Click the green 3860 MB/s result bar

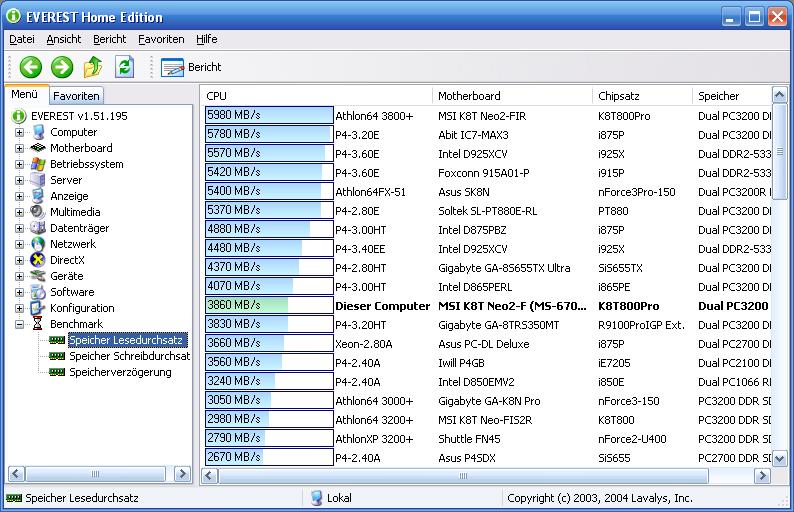point(269,305)
